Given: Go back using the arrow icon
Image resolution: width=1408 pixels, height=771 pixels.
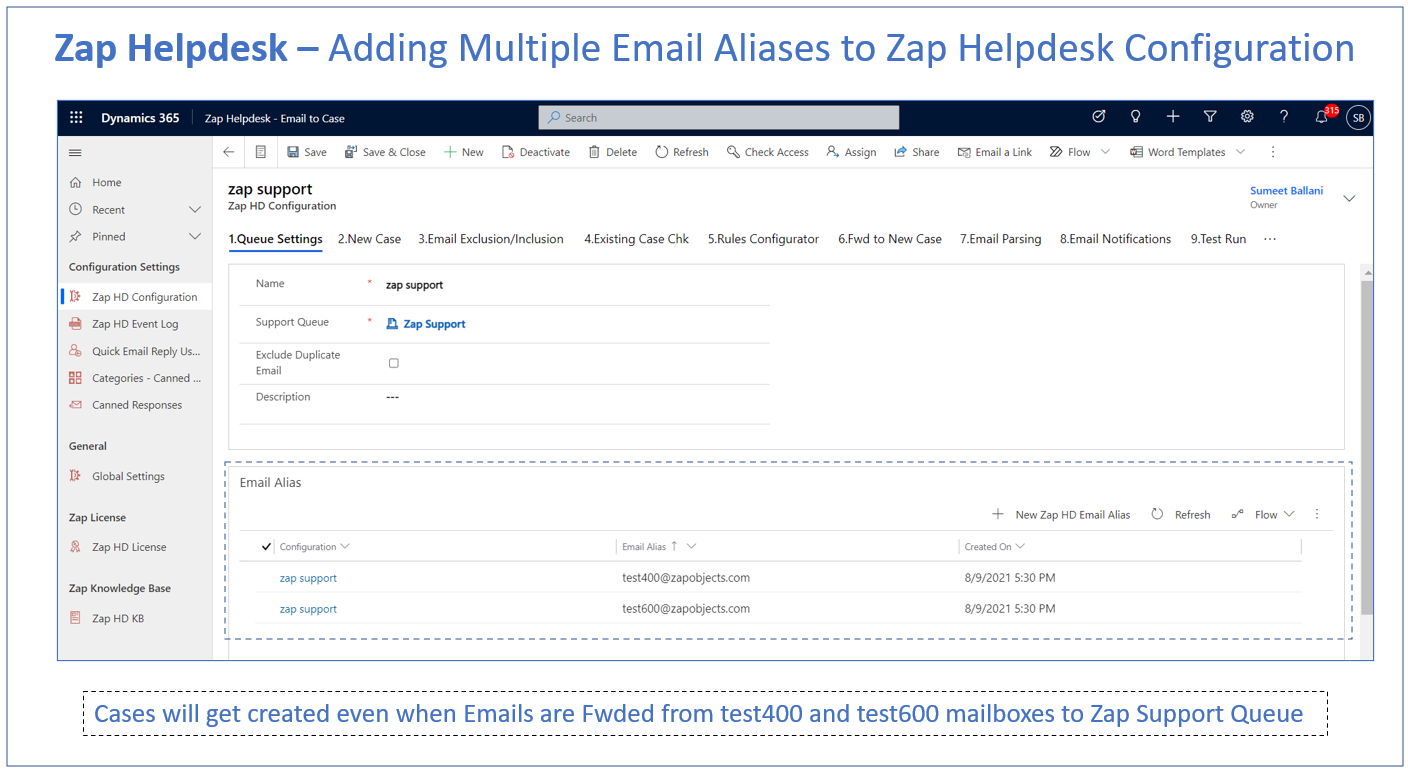Looking at the screenshot, I should click(228, 152).
